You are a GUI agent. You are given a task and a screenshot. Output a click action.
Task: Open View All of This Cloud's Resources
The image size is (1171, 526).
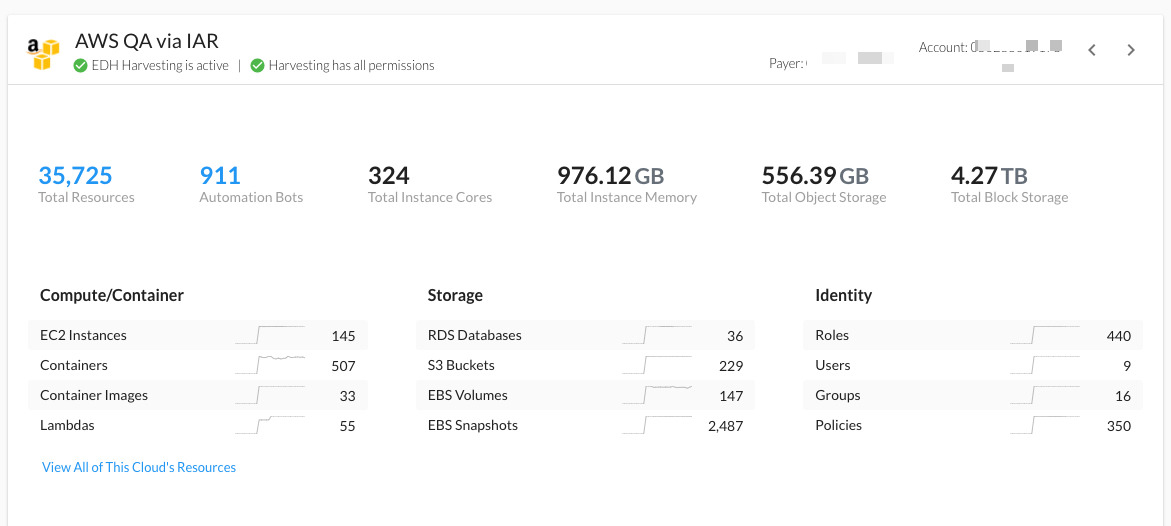click(x=139, y=467)
